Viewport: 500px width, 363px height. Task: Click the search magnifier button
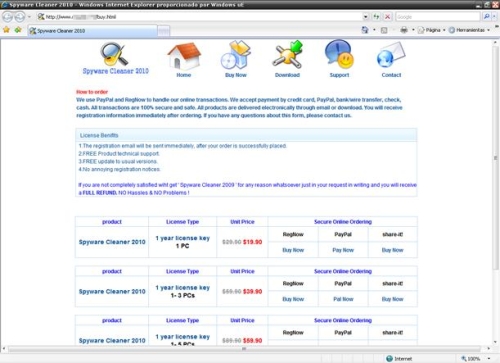click(x=486, y=16)
